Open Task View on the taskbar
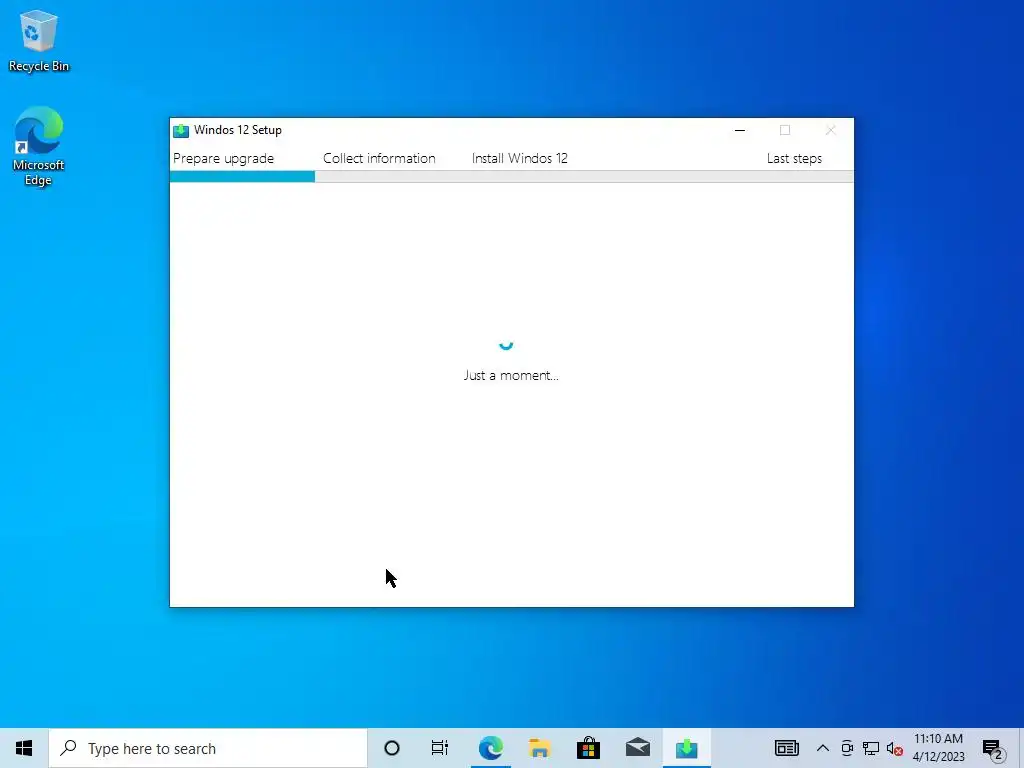Screen dimensions: 1024x768 [x=440, y=748]
